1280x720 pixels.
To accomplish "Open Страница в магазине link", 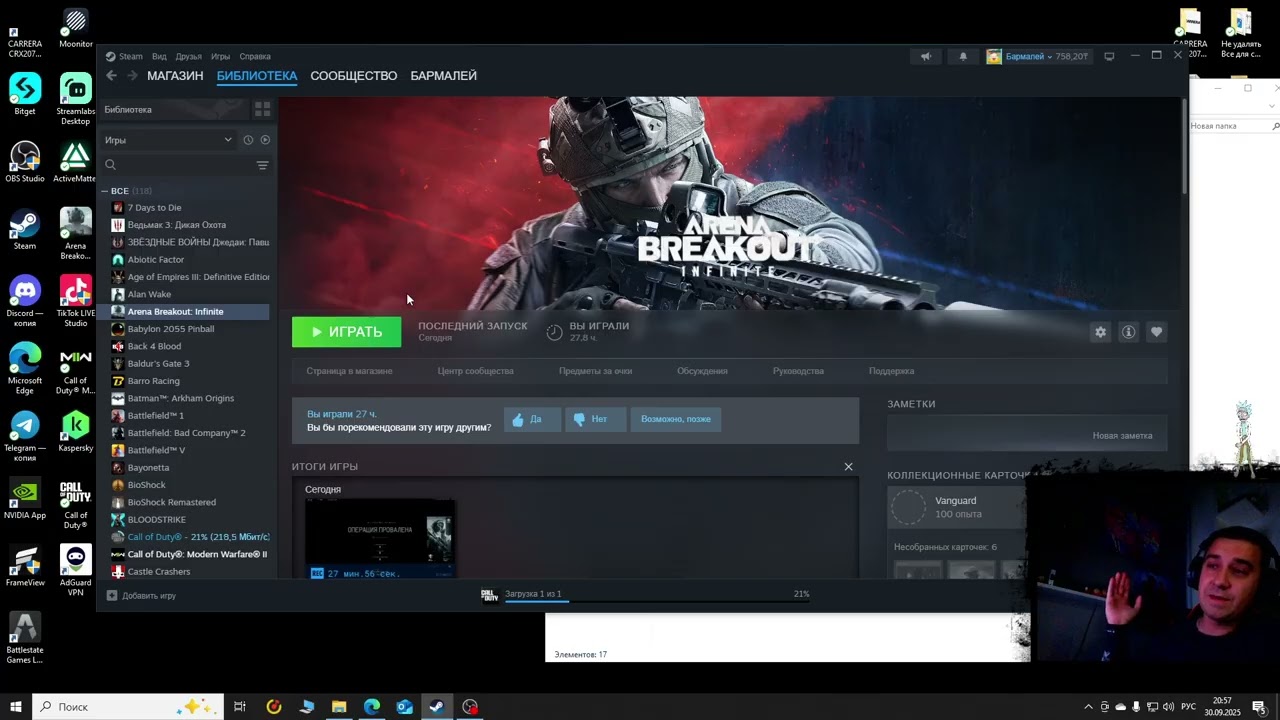I will (349, 371).
